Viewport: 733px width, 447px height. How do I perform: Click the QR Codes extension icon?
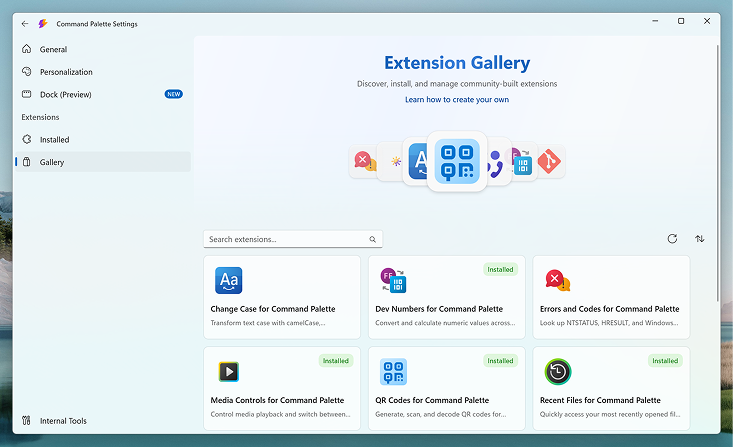[394, 372]
